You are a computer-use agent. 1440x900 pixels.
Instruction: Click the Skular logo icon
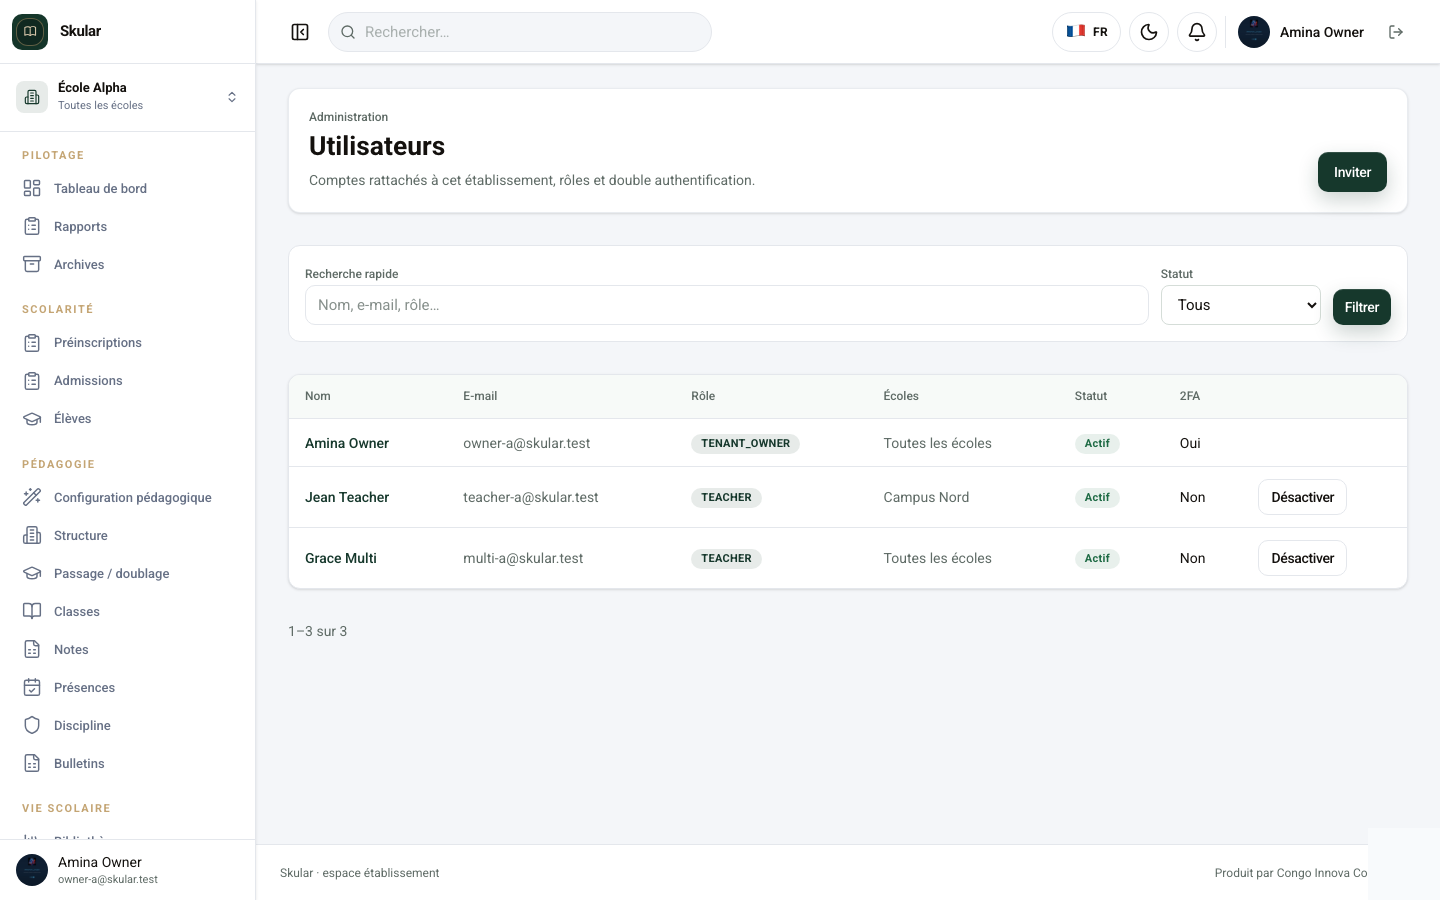click(x=30, y=32)
